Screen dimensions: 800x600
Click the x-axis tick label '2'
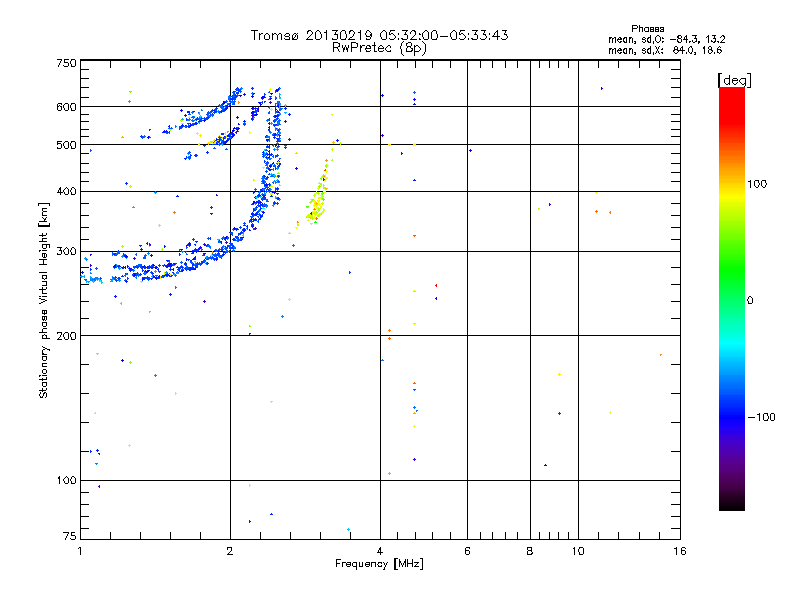(230, 551)
